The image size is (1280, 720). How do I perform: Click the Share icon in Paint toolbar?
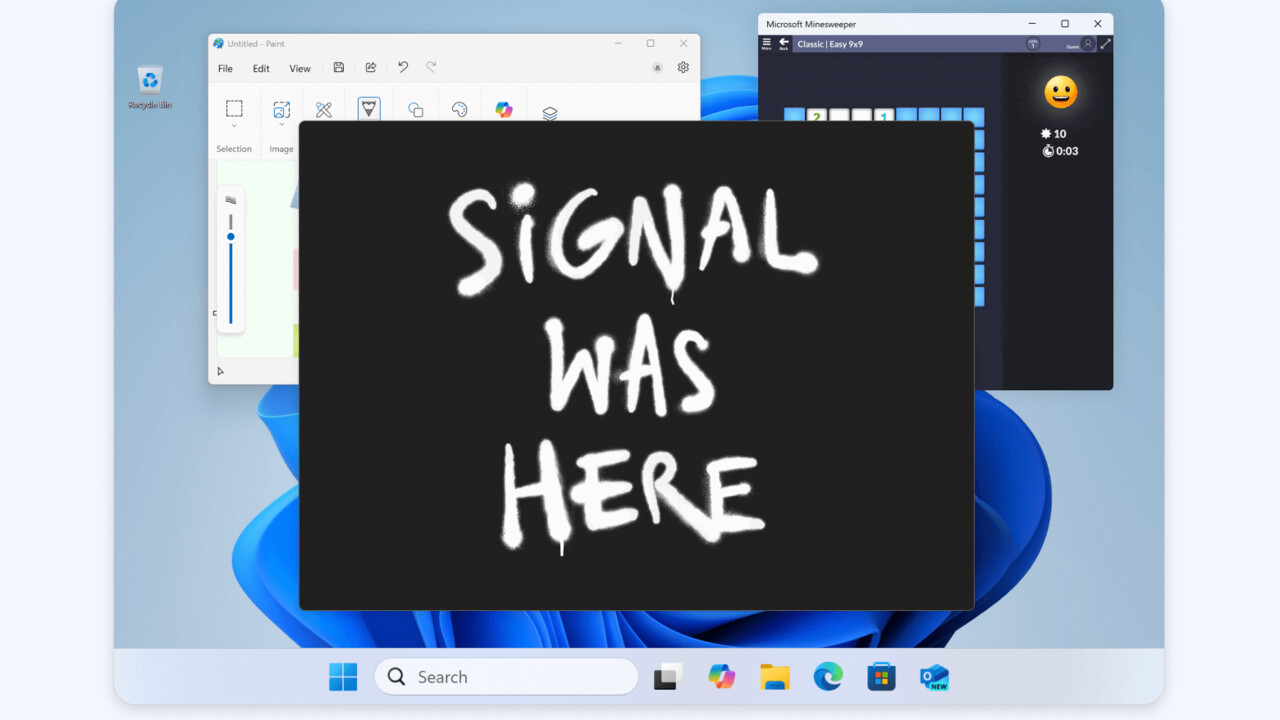(x=371, y=68)
